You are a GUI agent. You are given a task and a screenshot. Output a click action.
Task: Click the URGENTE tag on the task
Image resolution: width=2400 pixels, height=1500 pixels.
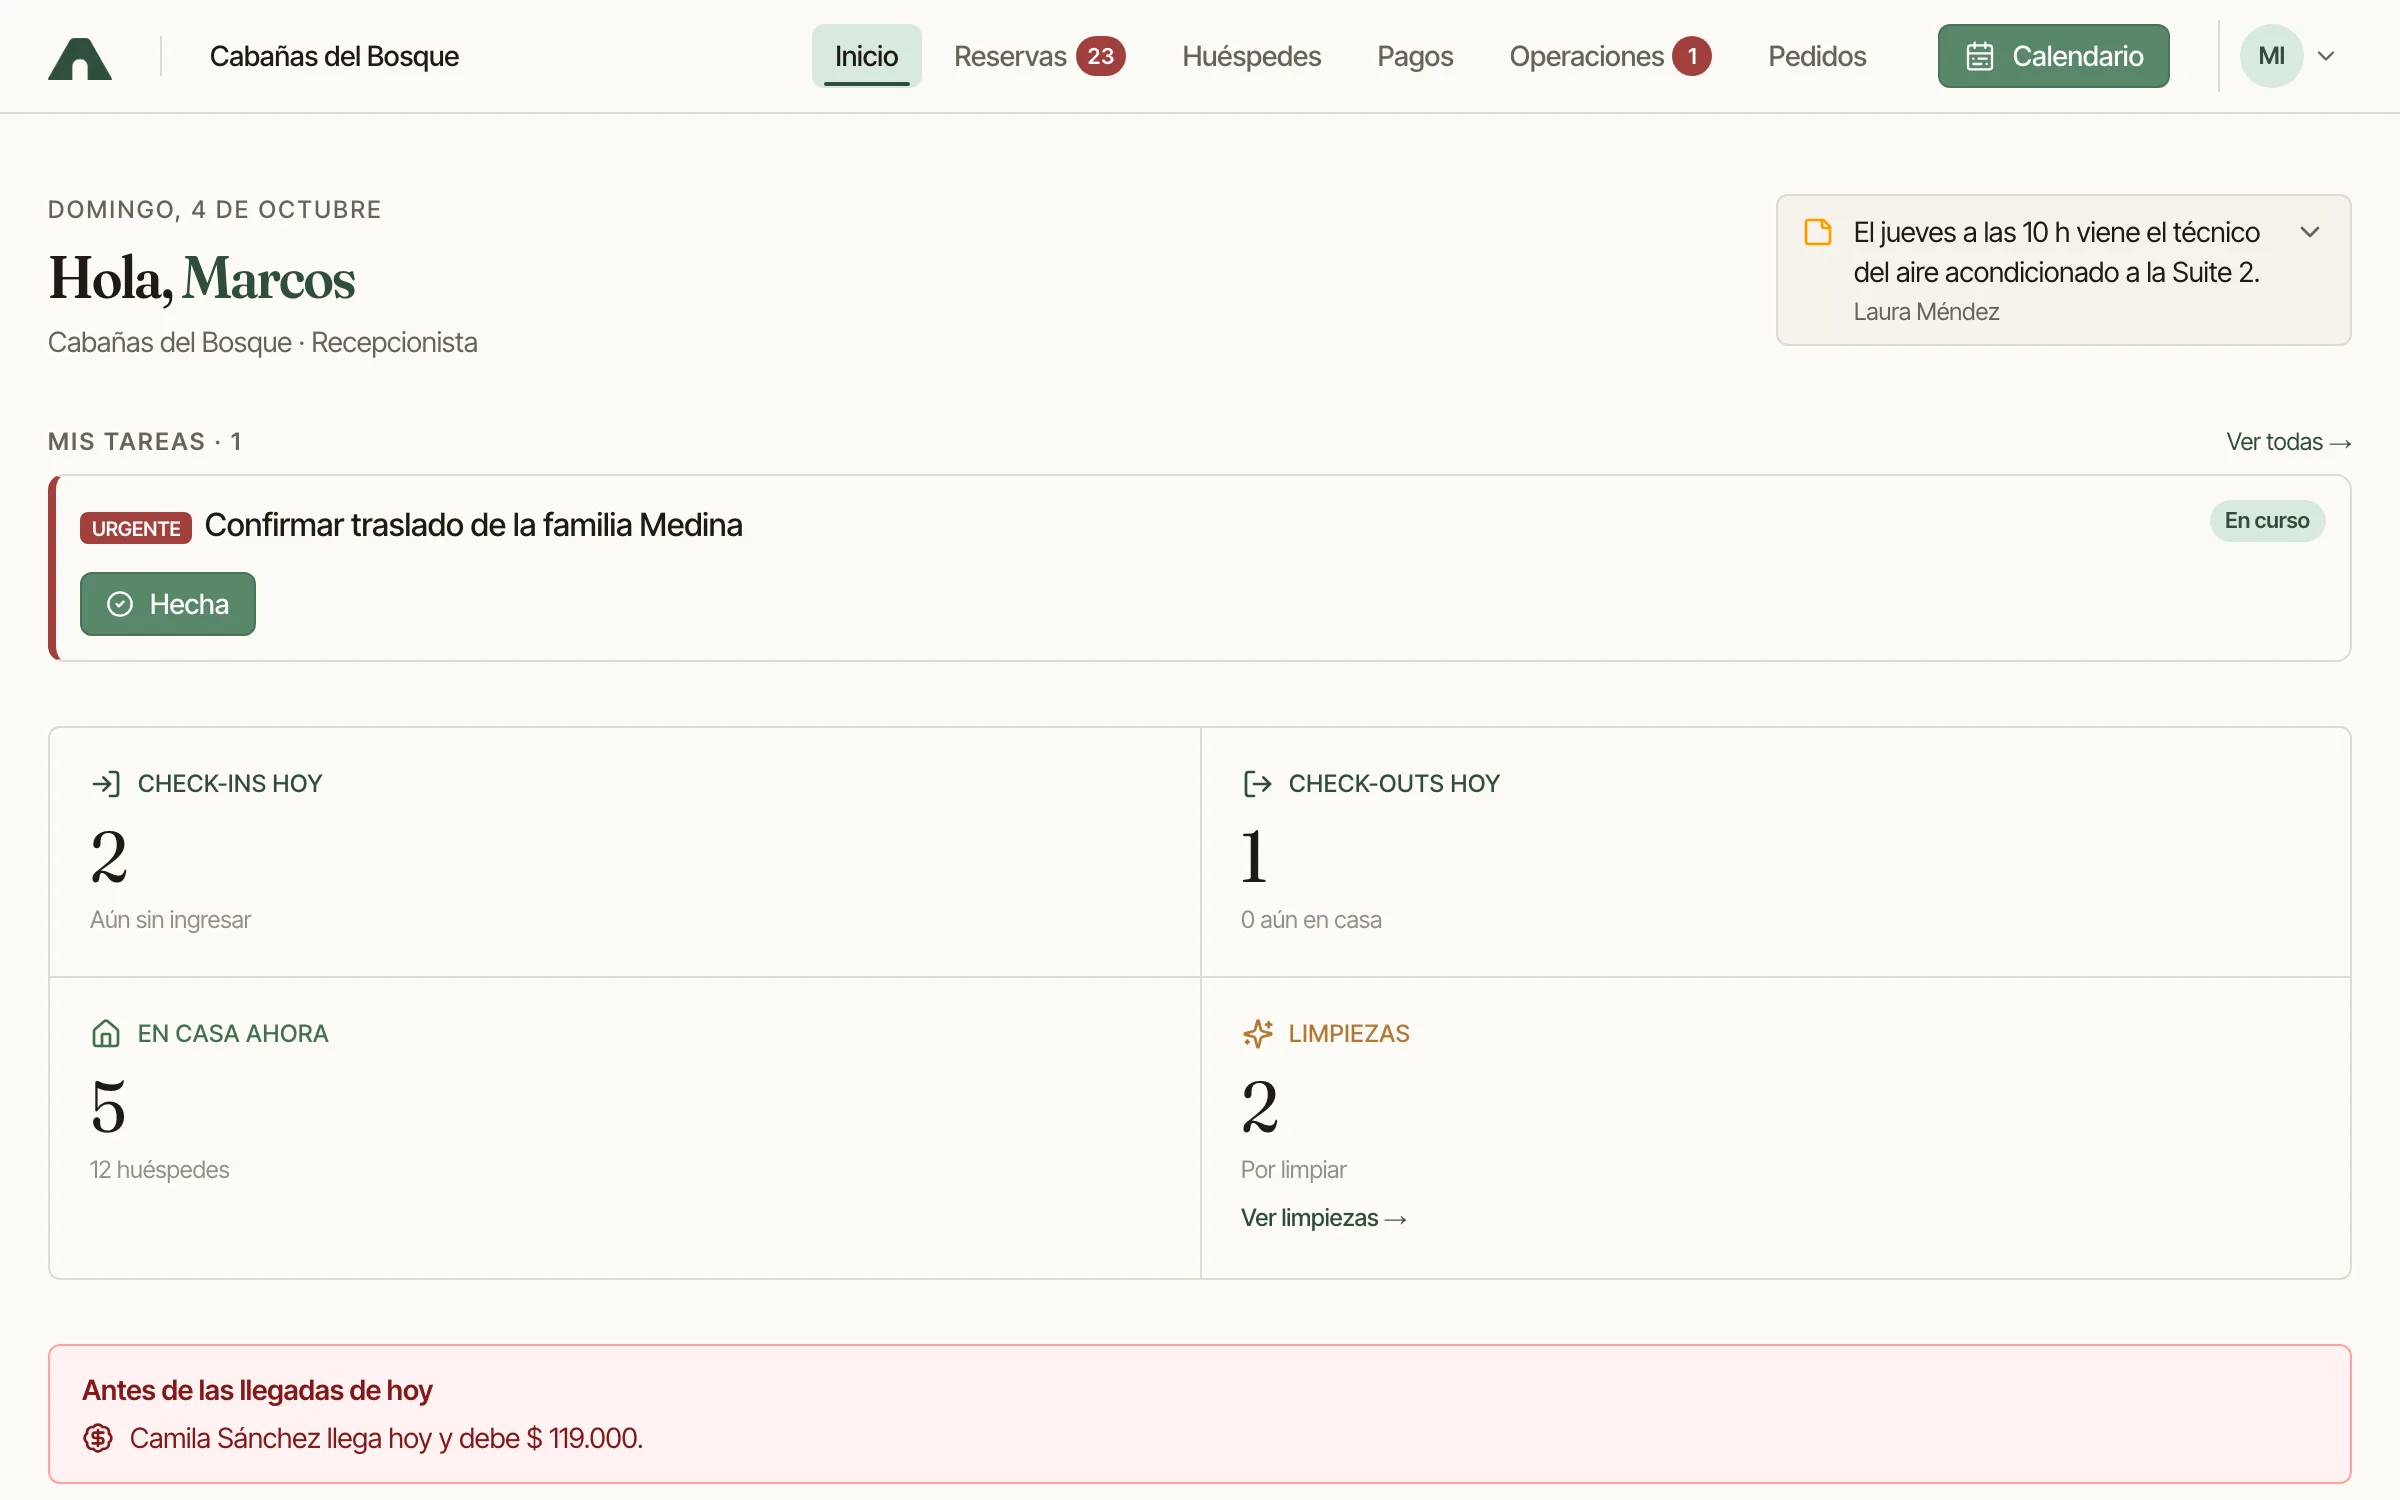(x=136, y=528)
